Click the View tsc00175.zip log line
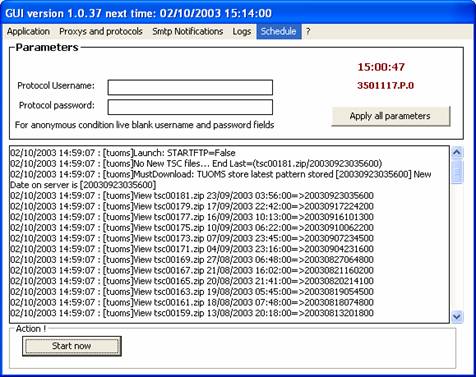The image size is (476, 377). 192,227
